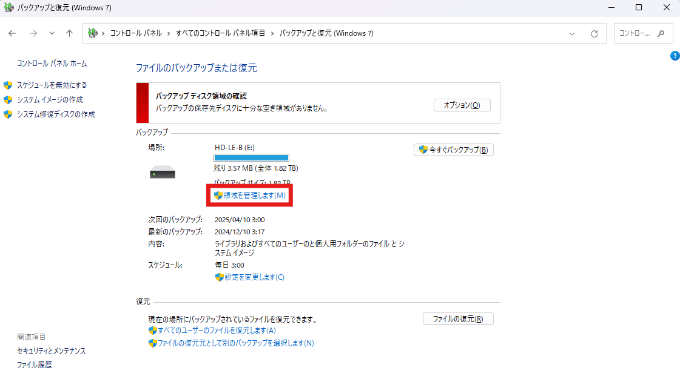This screenshot has width=680, height=379.
Task: Open the recent locations dropdown chevron
Action: pos(52,33)
